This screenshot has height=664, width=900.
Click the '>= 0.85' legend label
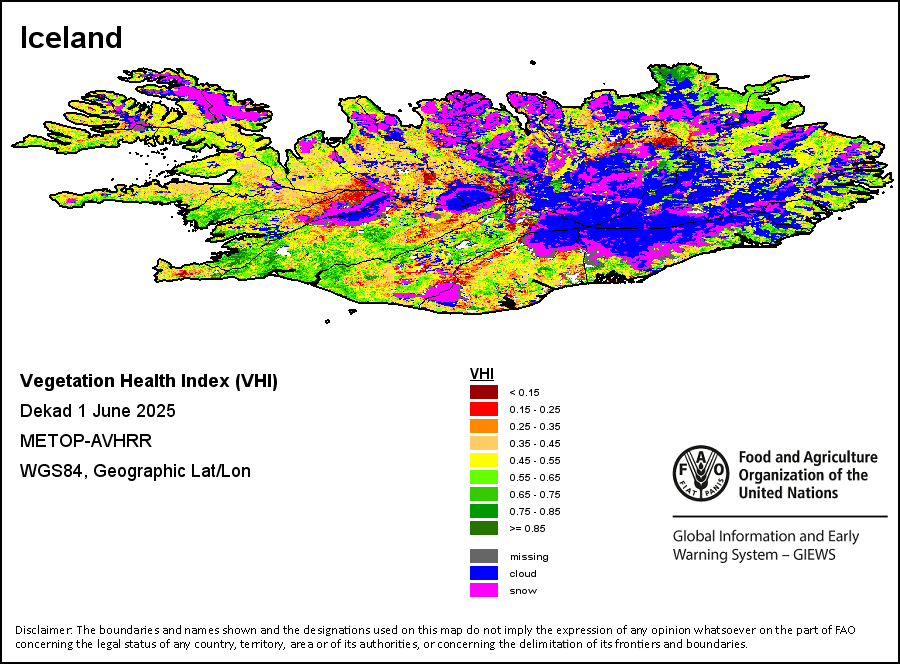coord(527,529)
